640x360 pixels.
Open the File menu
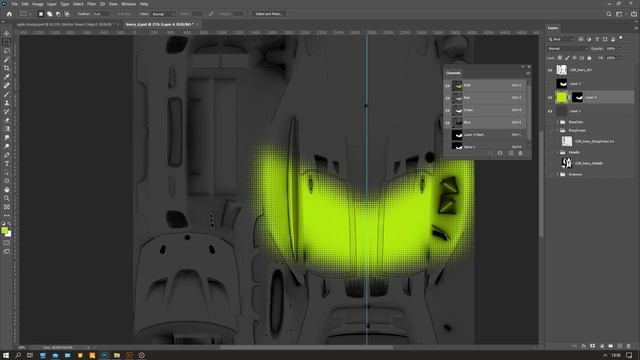point(14,4)
